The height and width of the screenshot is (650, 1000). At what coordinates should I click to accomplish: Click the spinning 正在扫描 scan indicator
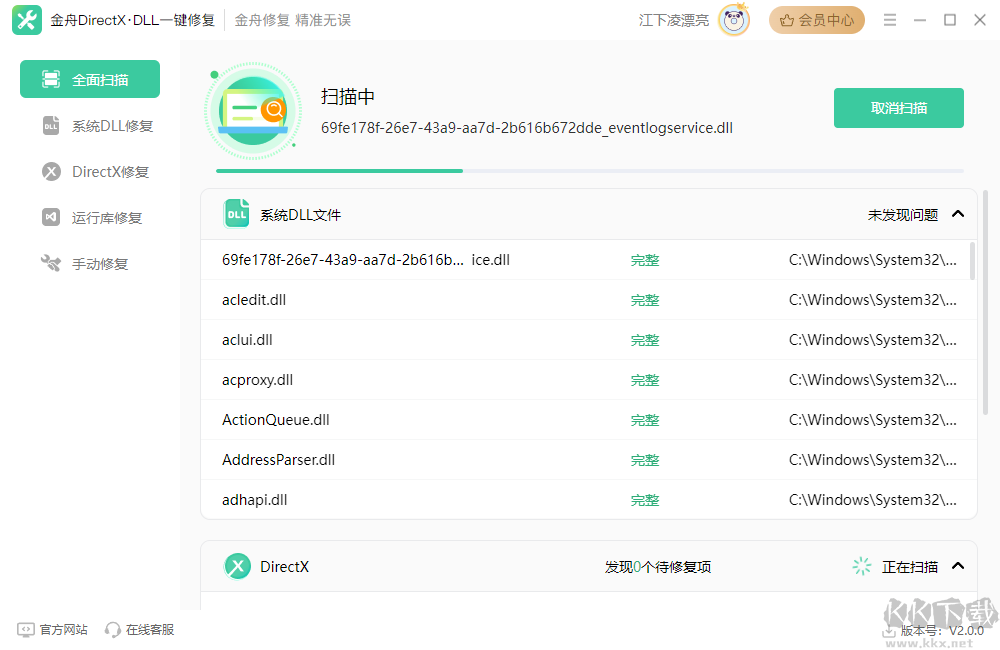(x=861, y=566)
